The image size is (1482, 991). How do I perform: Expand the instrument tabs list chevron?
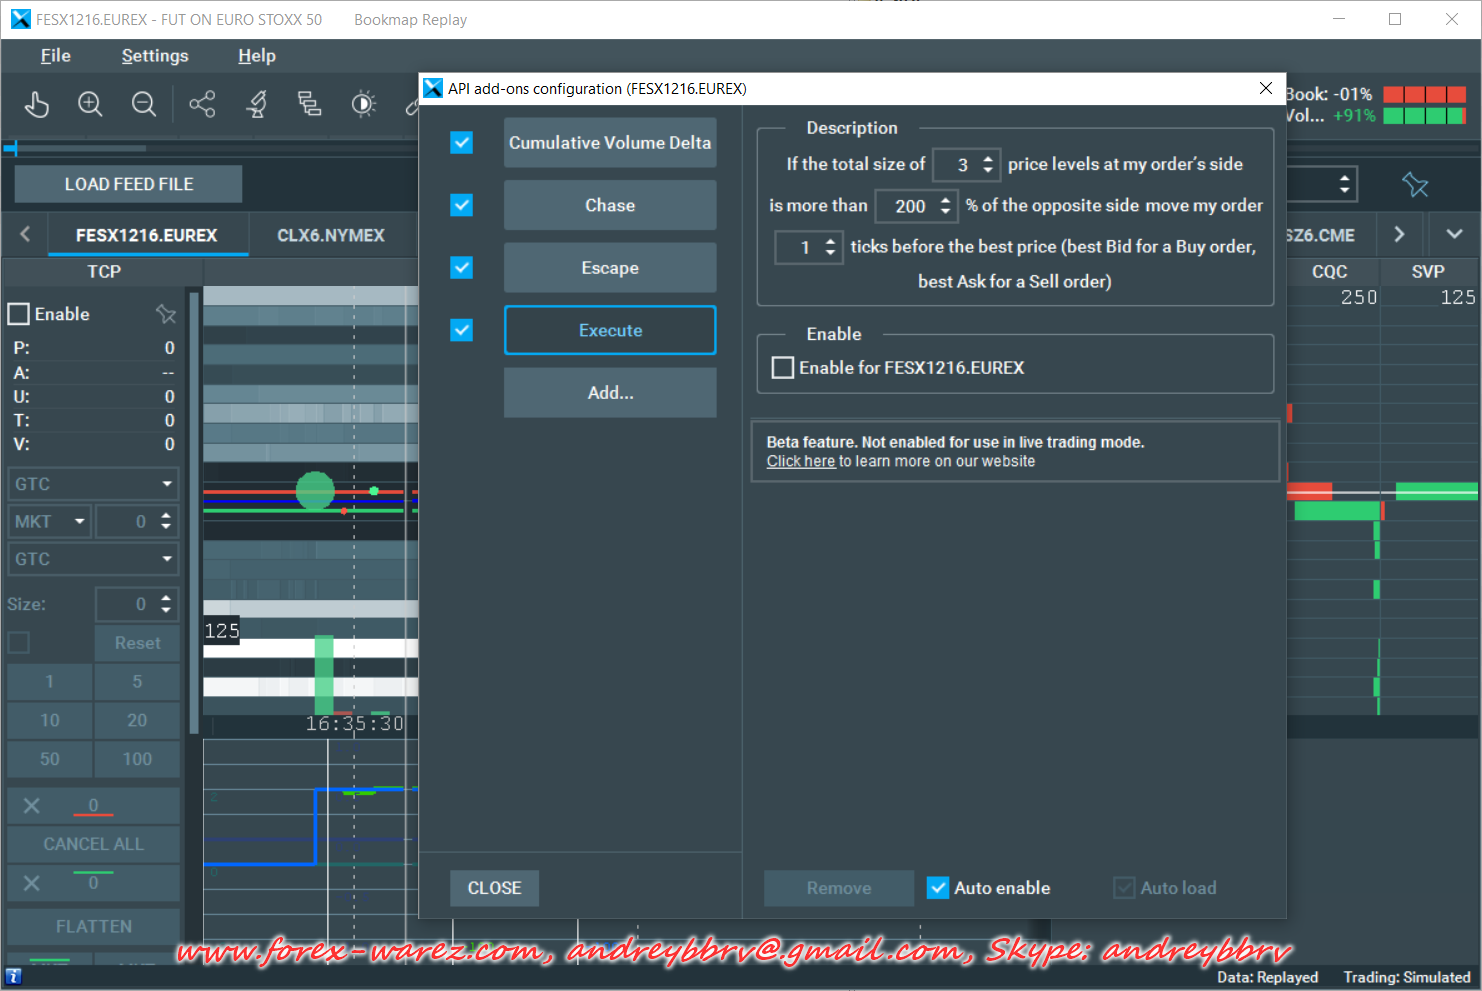click(1454, 235)
